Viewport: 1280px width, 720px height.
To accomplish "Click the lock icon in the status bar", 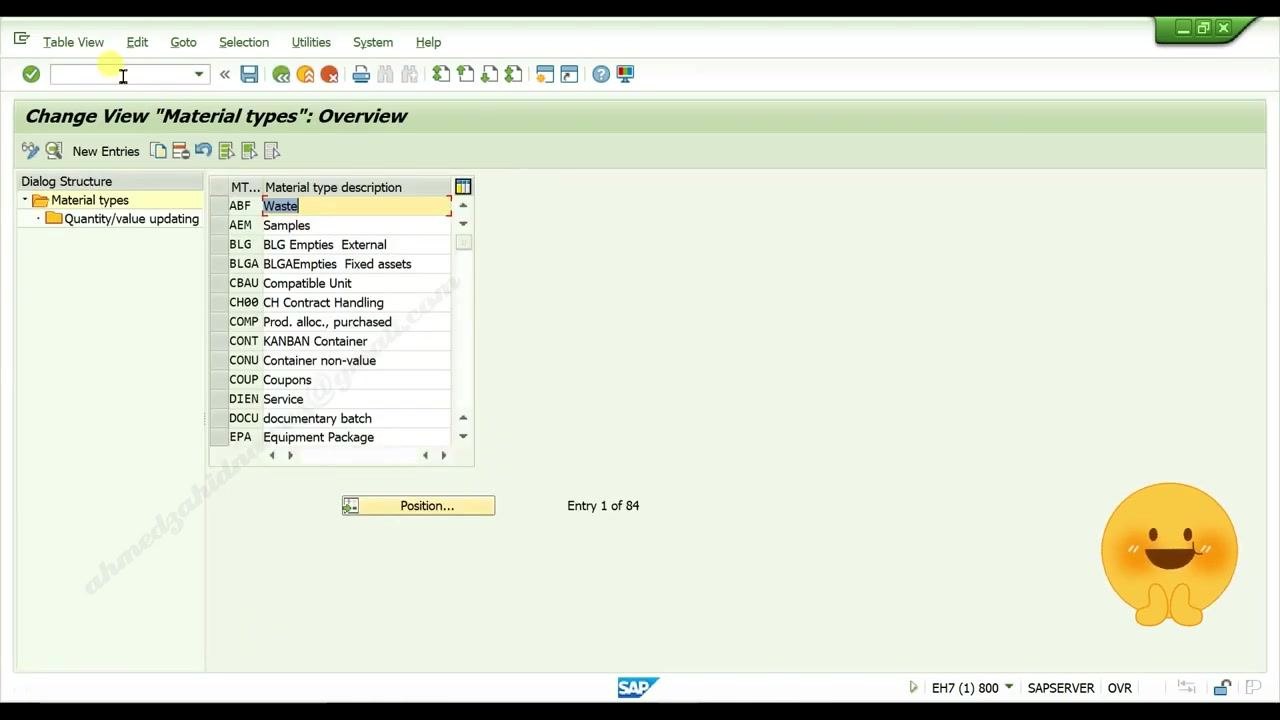I will tap(1222, 688).
